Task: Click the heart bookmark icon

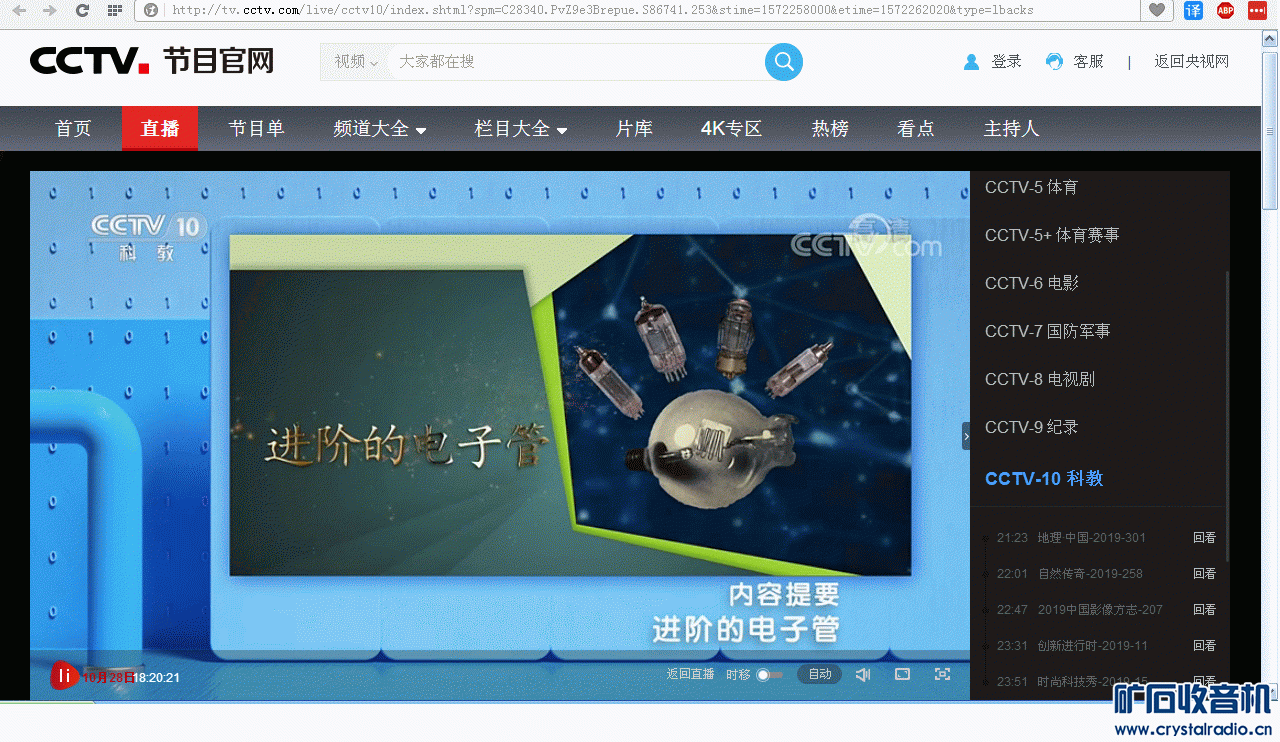Action: click(1157, 10)
